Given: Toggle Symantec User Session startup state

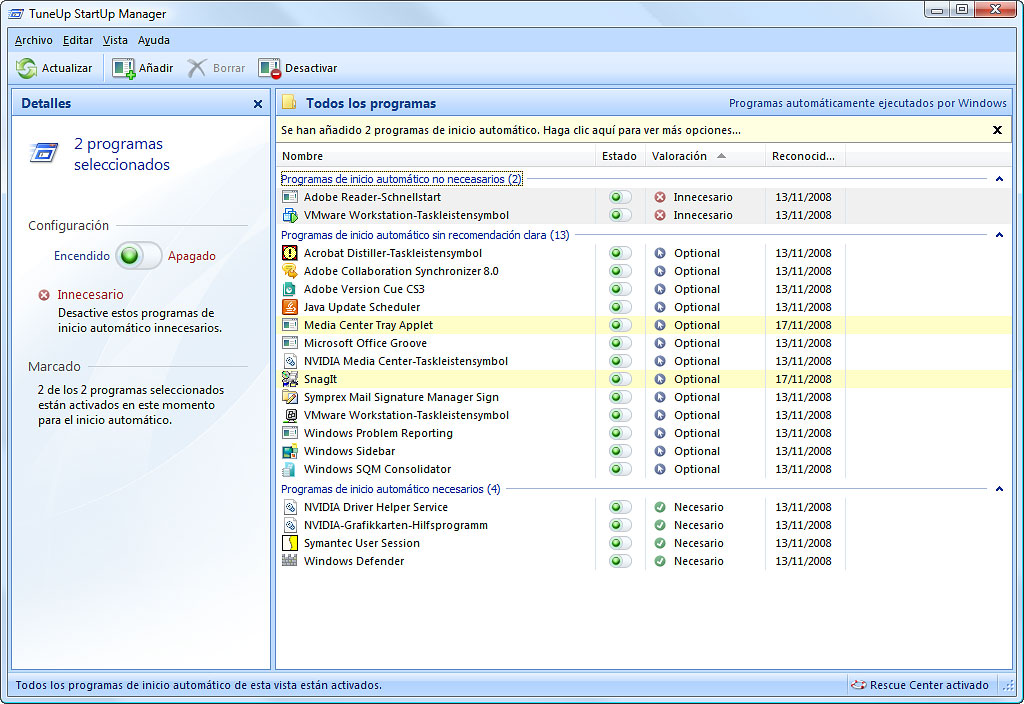Looking at the screenshot, I should 620,543.
